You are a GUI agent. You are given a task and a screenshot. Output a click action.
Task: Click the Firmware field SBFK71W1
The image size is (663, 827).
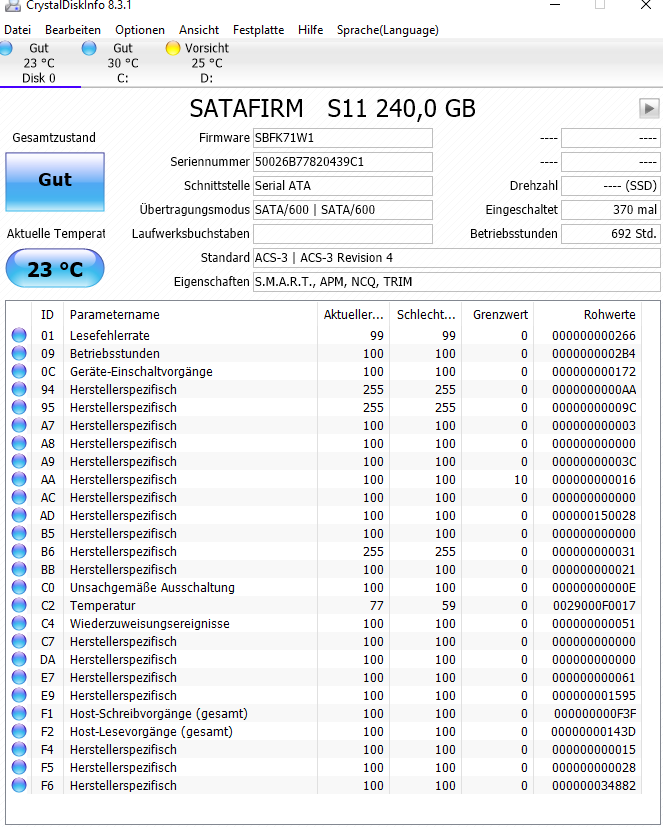point(342,138)
